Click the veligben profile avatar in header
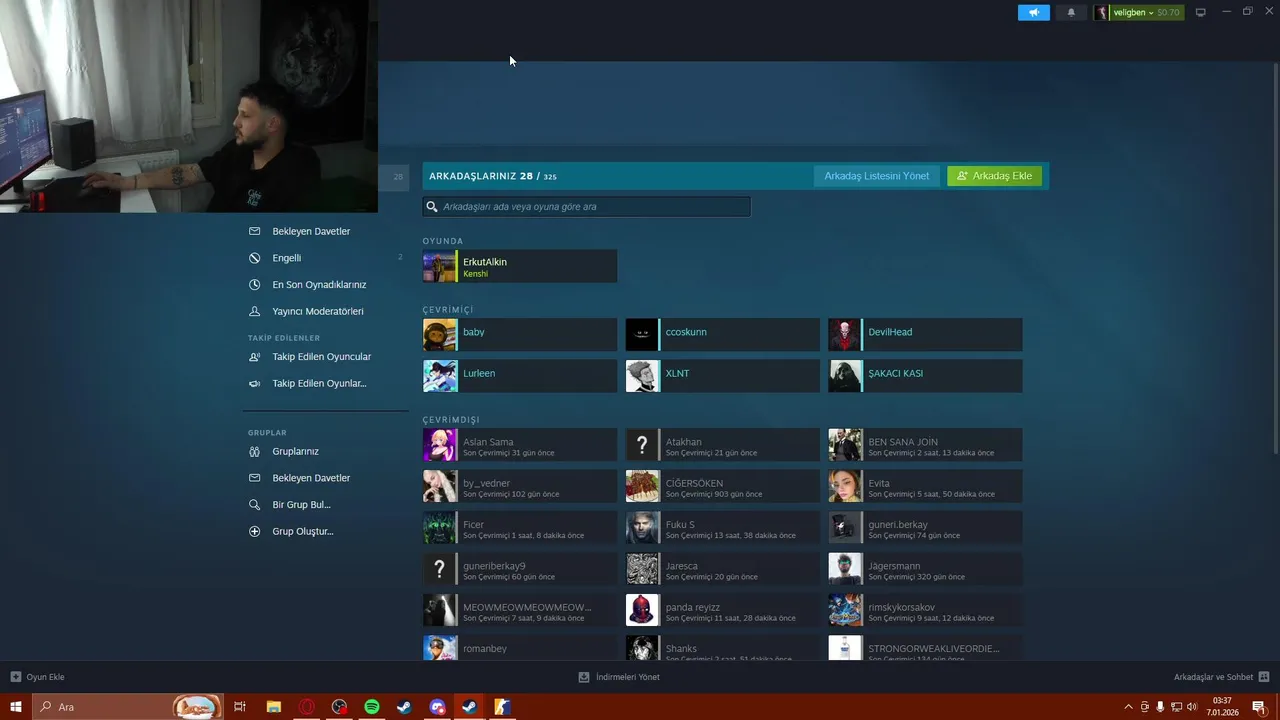 coord(1102,12)
